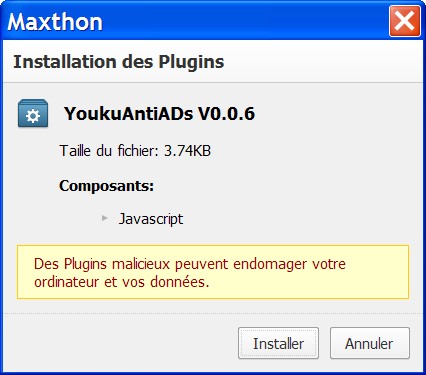Click empty area of blue title bar
Viewport: 426px width, 375px height.
[x=245, y=22]
